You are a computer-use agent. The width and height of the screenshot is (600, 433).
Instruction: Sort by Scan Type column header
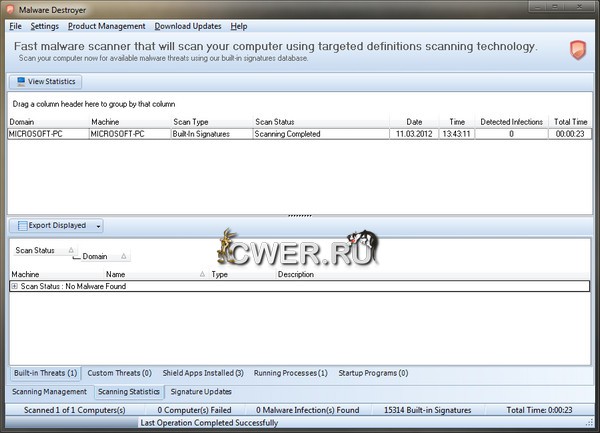coord(212,122)
